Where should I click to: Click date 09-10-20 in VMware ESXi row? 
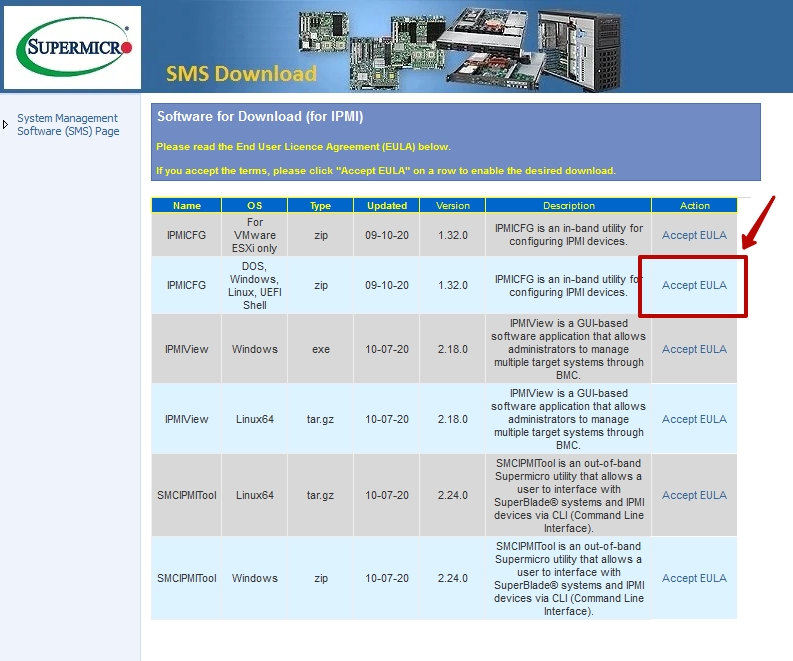[x=386, y=235]
